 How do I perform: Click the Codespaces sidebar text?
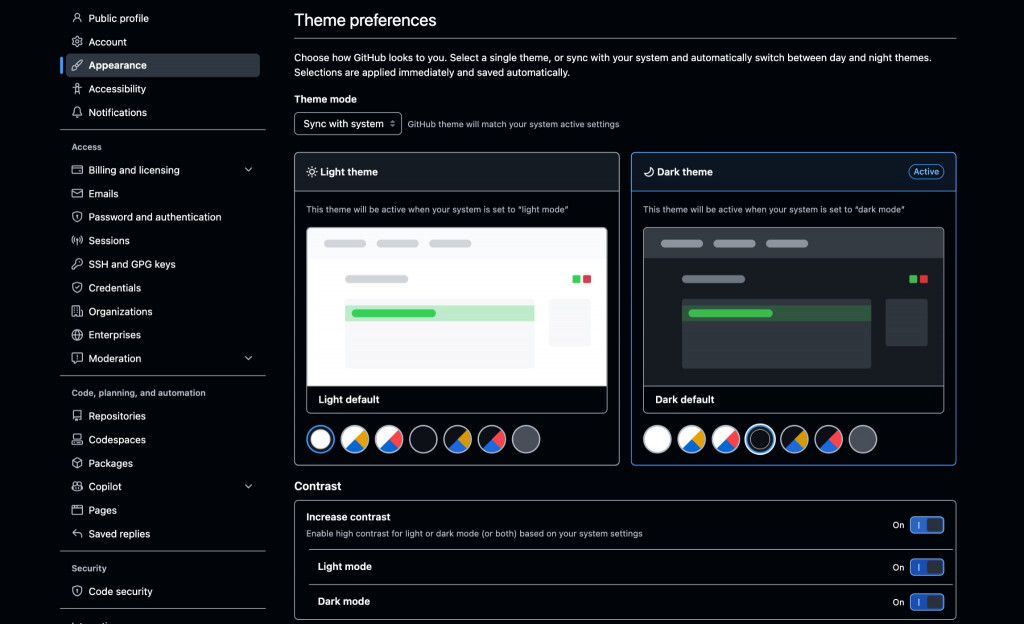[x=117, y=440]
